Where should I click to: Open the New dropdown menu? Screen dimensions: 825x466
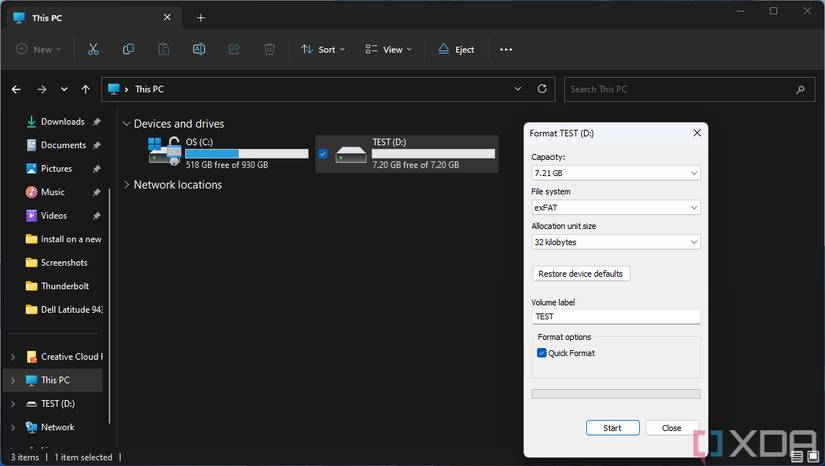[x=39, y=49]
